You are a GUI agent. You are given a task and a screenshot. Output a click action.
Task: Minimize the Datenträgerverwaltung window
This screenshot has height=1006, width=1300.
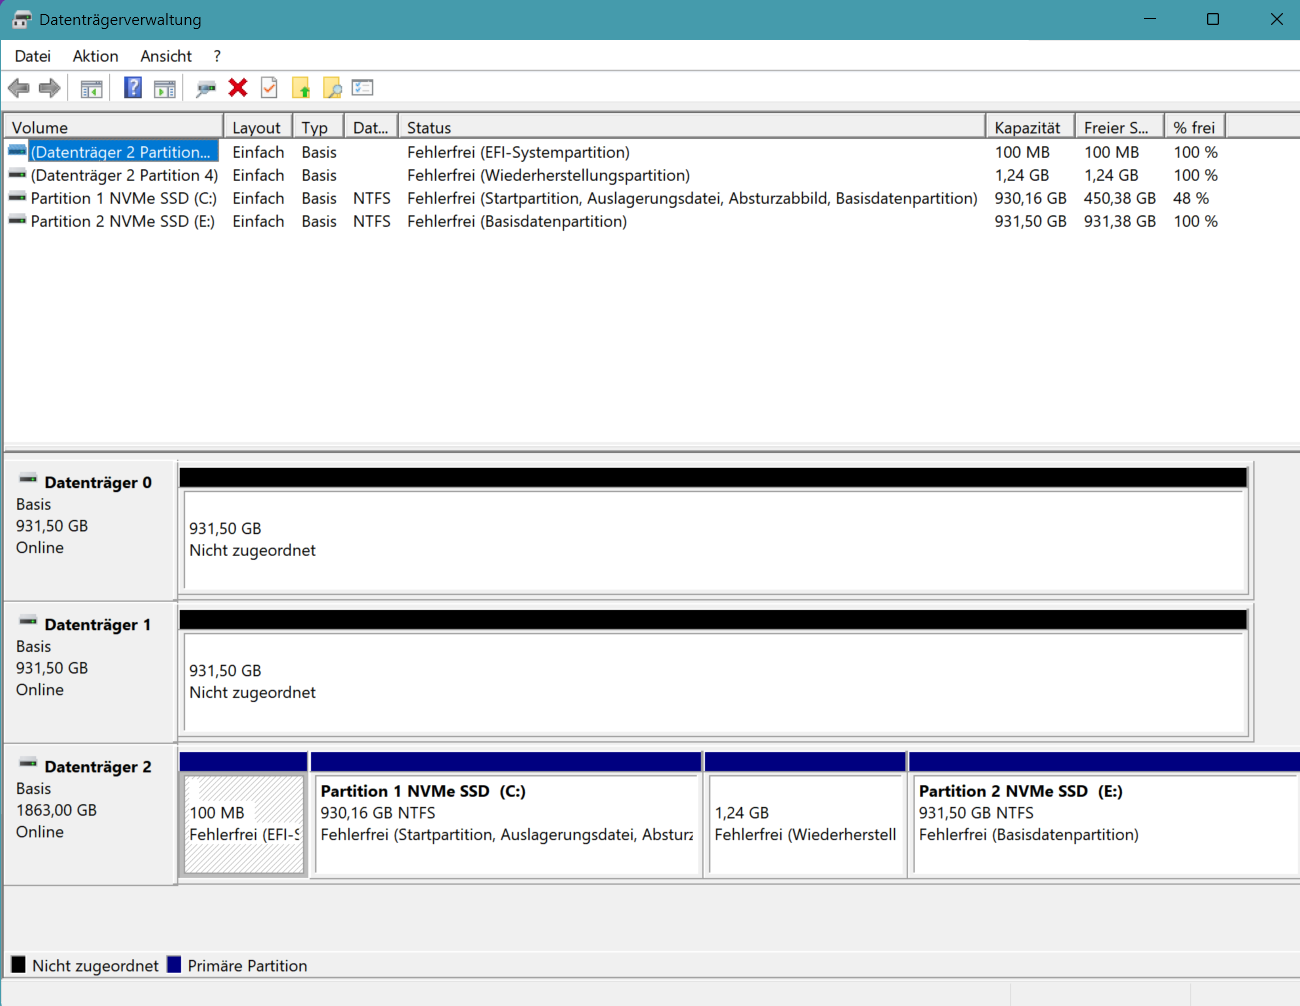(1150, 19)
